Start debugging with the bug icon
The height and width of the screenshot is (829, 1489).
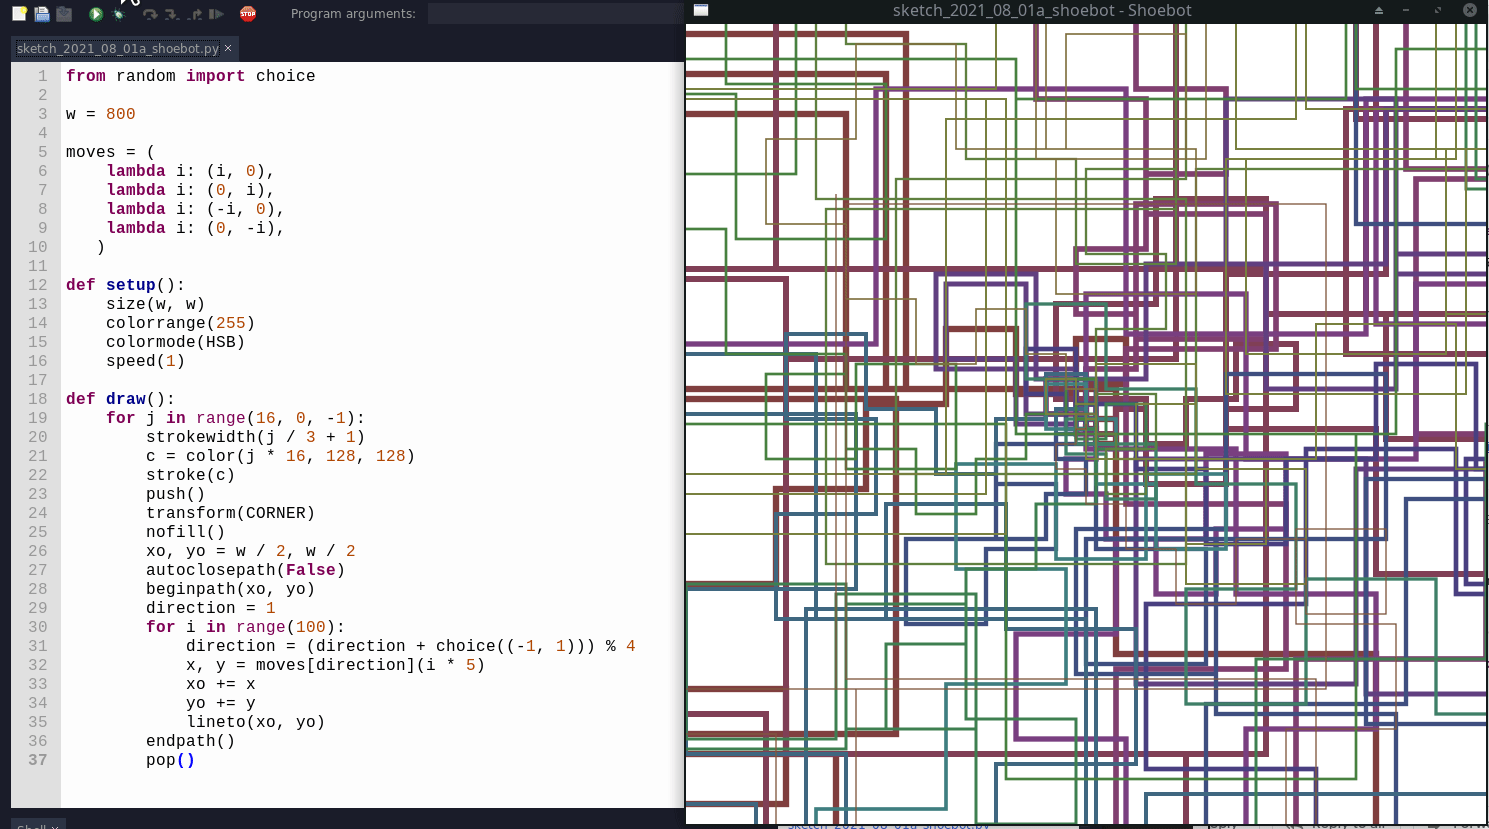point(118,14)
